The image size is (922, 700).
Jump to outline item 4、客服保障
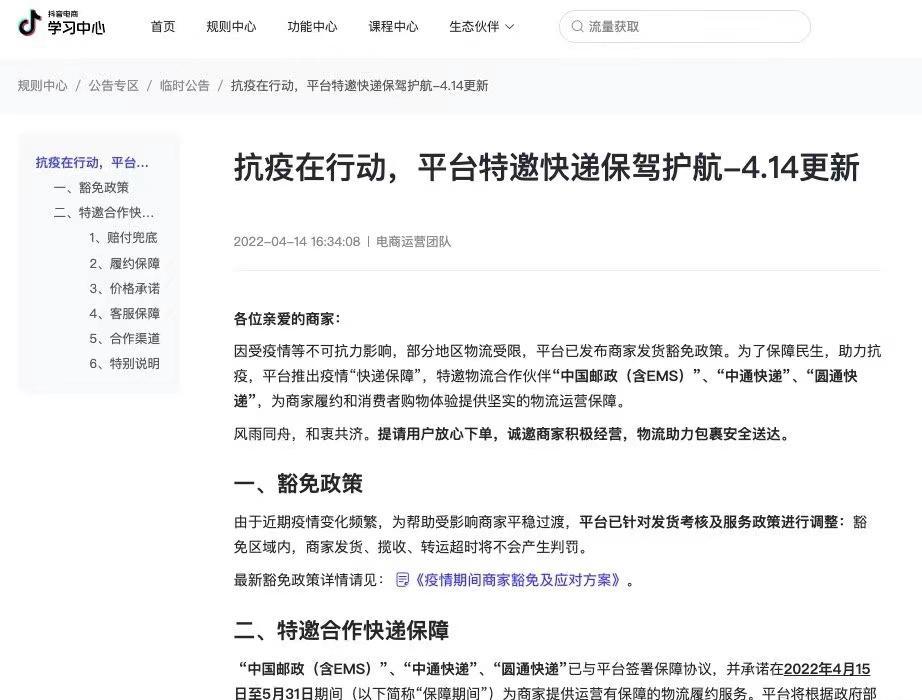pos(125,314)
